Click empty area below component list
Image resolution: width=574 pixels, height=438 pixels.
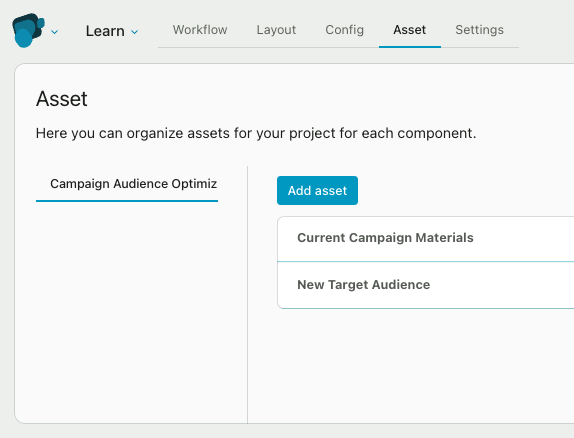132,311
